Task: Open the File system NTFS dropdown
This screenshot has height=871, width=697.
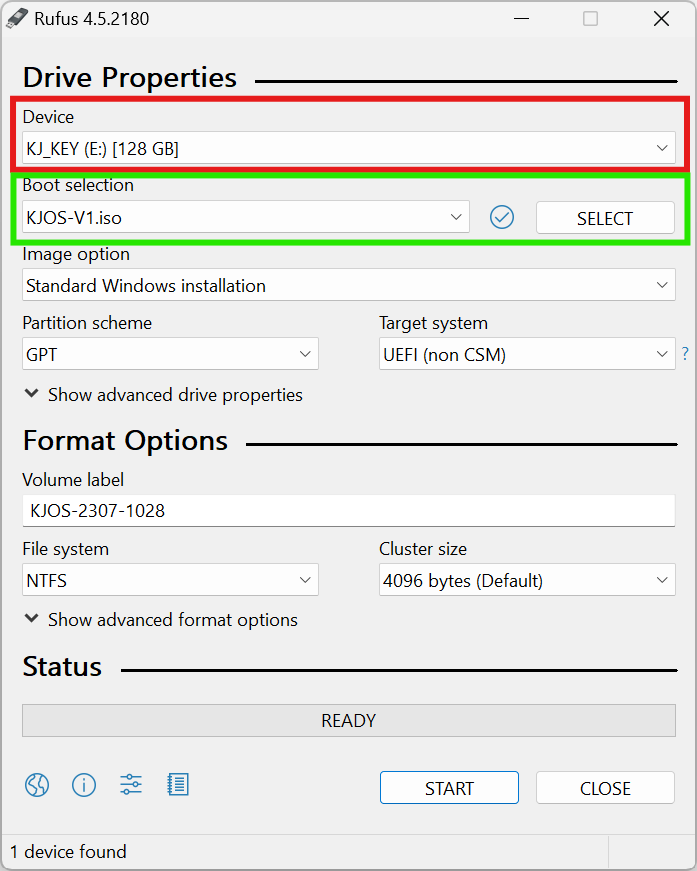Action: (171, 580)
